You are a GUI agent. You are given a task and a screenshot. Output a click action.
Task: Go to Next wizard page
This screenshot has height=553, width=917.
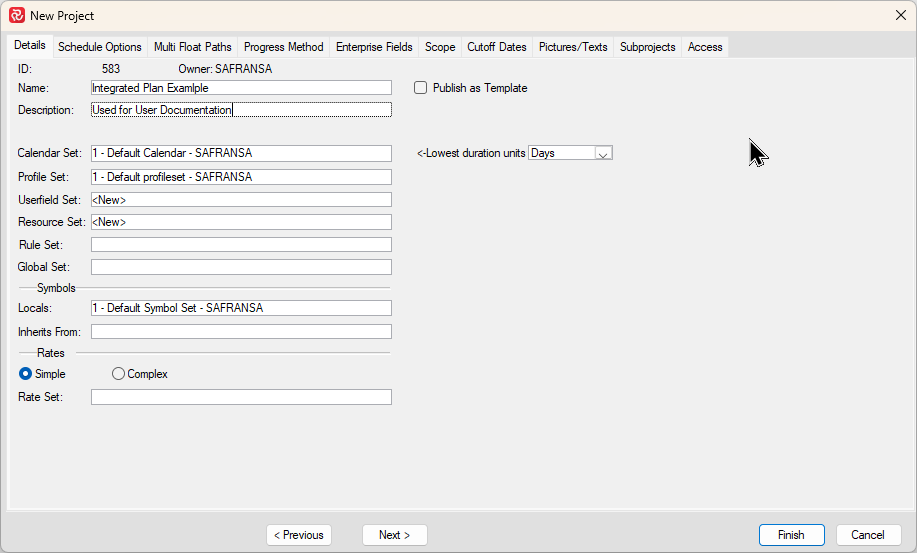(394, 535)
